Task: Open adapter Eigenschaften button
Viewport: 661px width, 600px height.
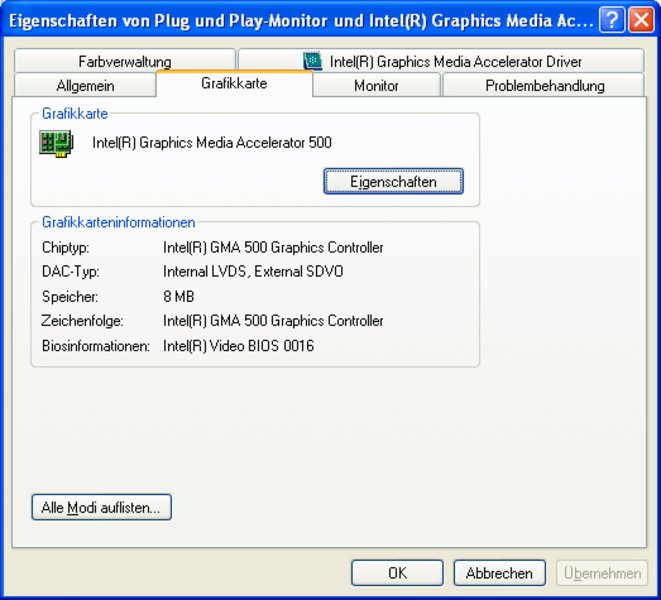Action: (x=393, y=181)
